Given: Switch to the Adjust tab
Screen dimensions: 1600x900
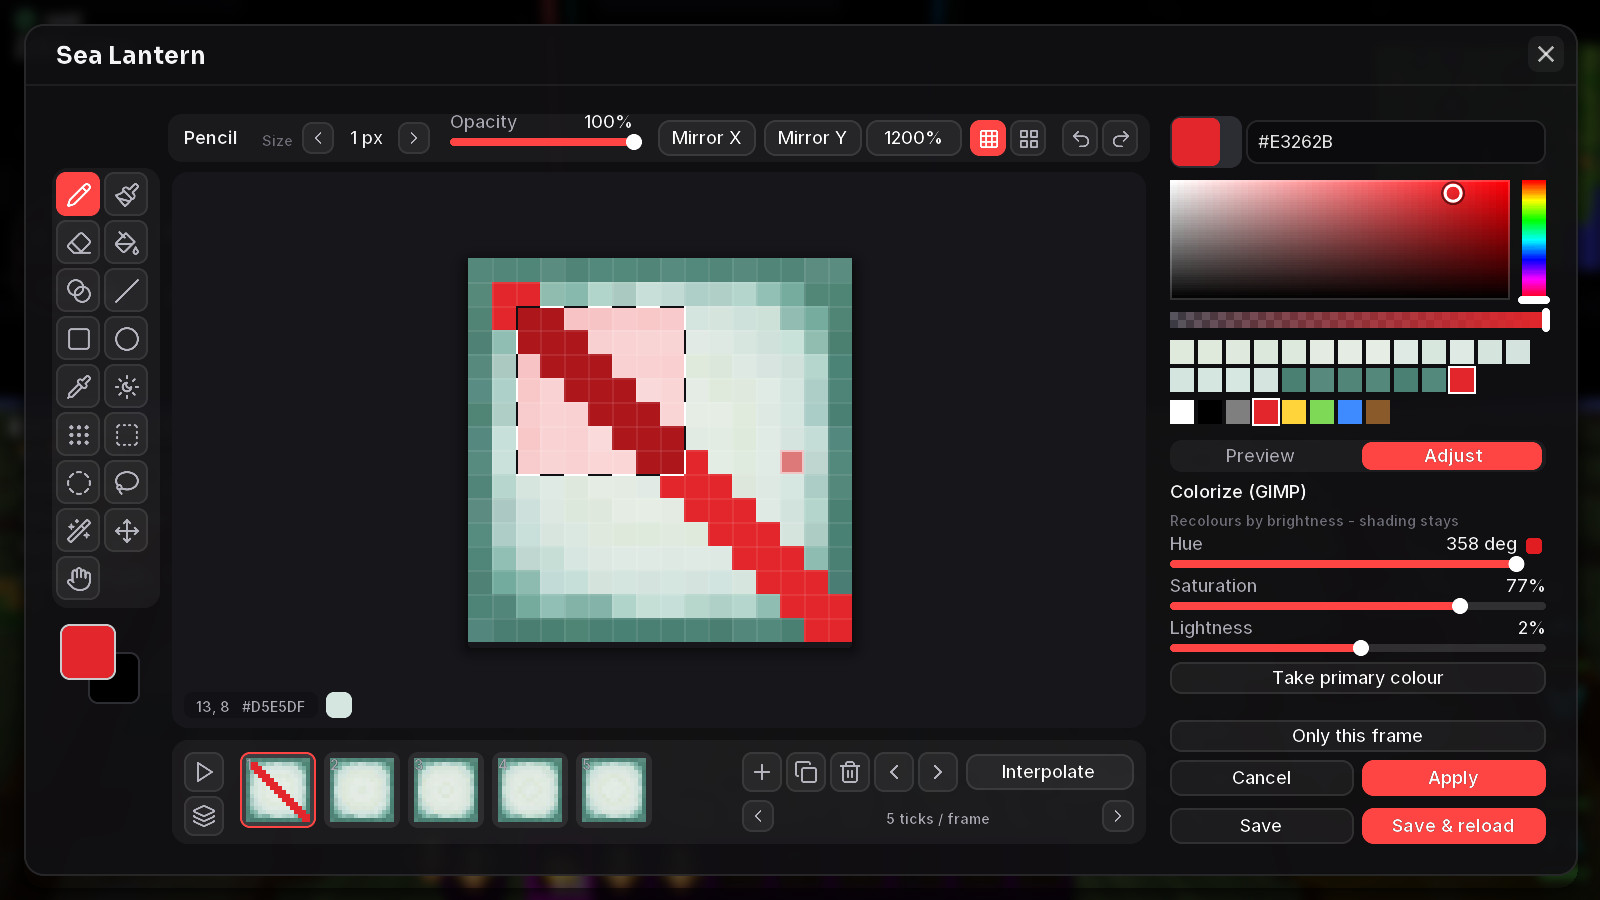Looking at the screenshot, I should [x=1453, y=456].
